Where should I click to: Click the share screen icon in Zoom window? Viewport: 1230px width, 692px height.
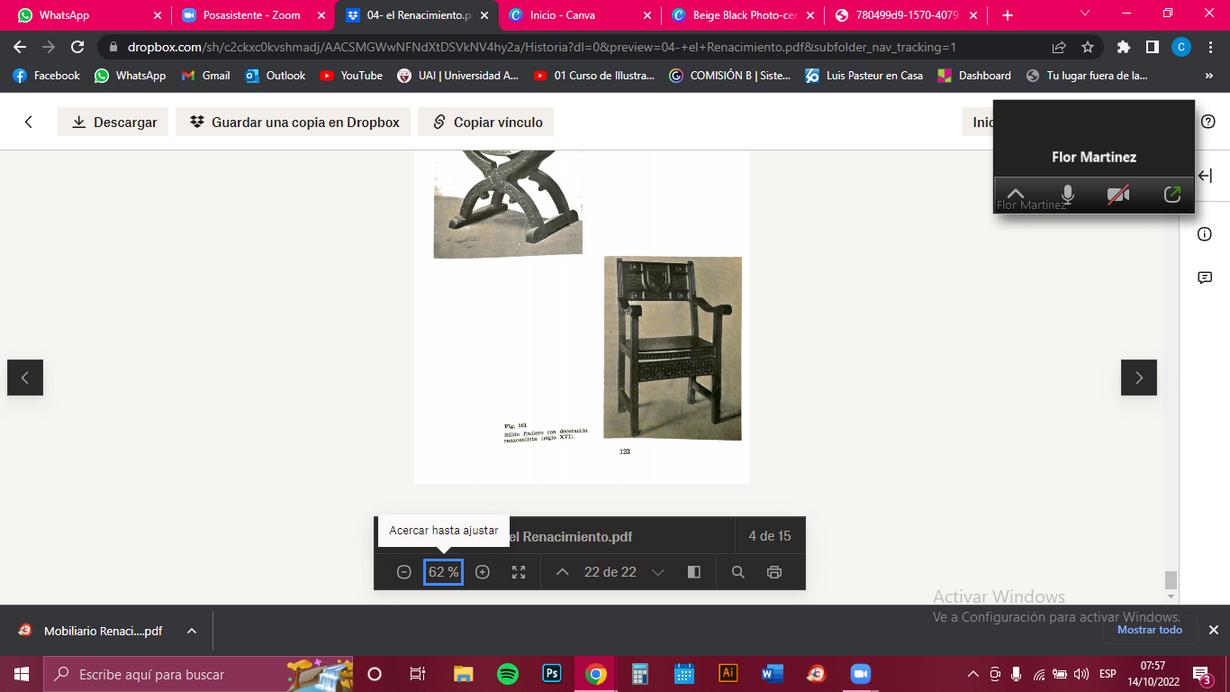pos(1172,194)
